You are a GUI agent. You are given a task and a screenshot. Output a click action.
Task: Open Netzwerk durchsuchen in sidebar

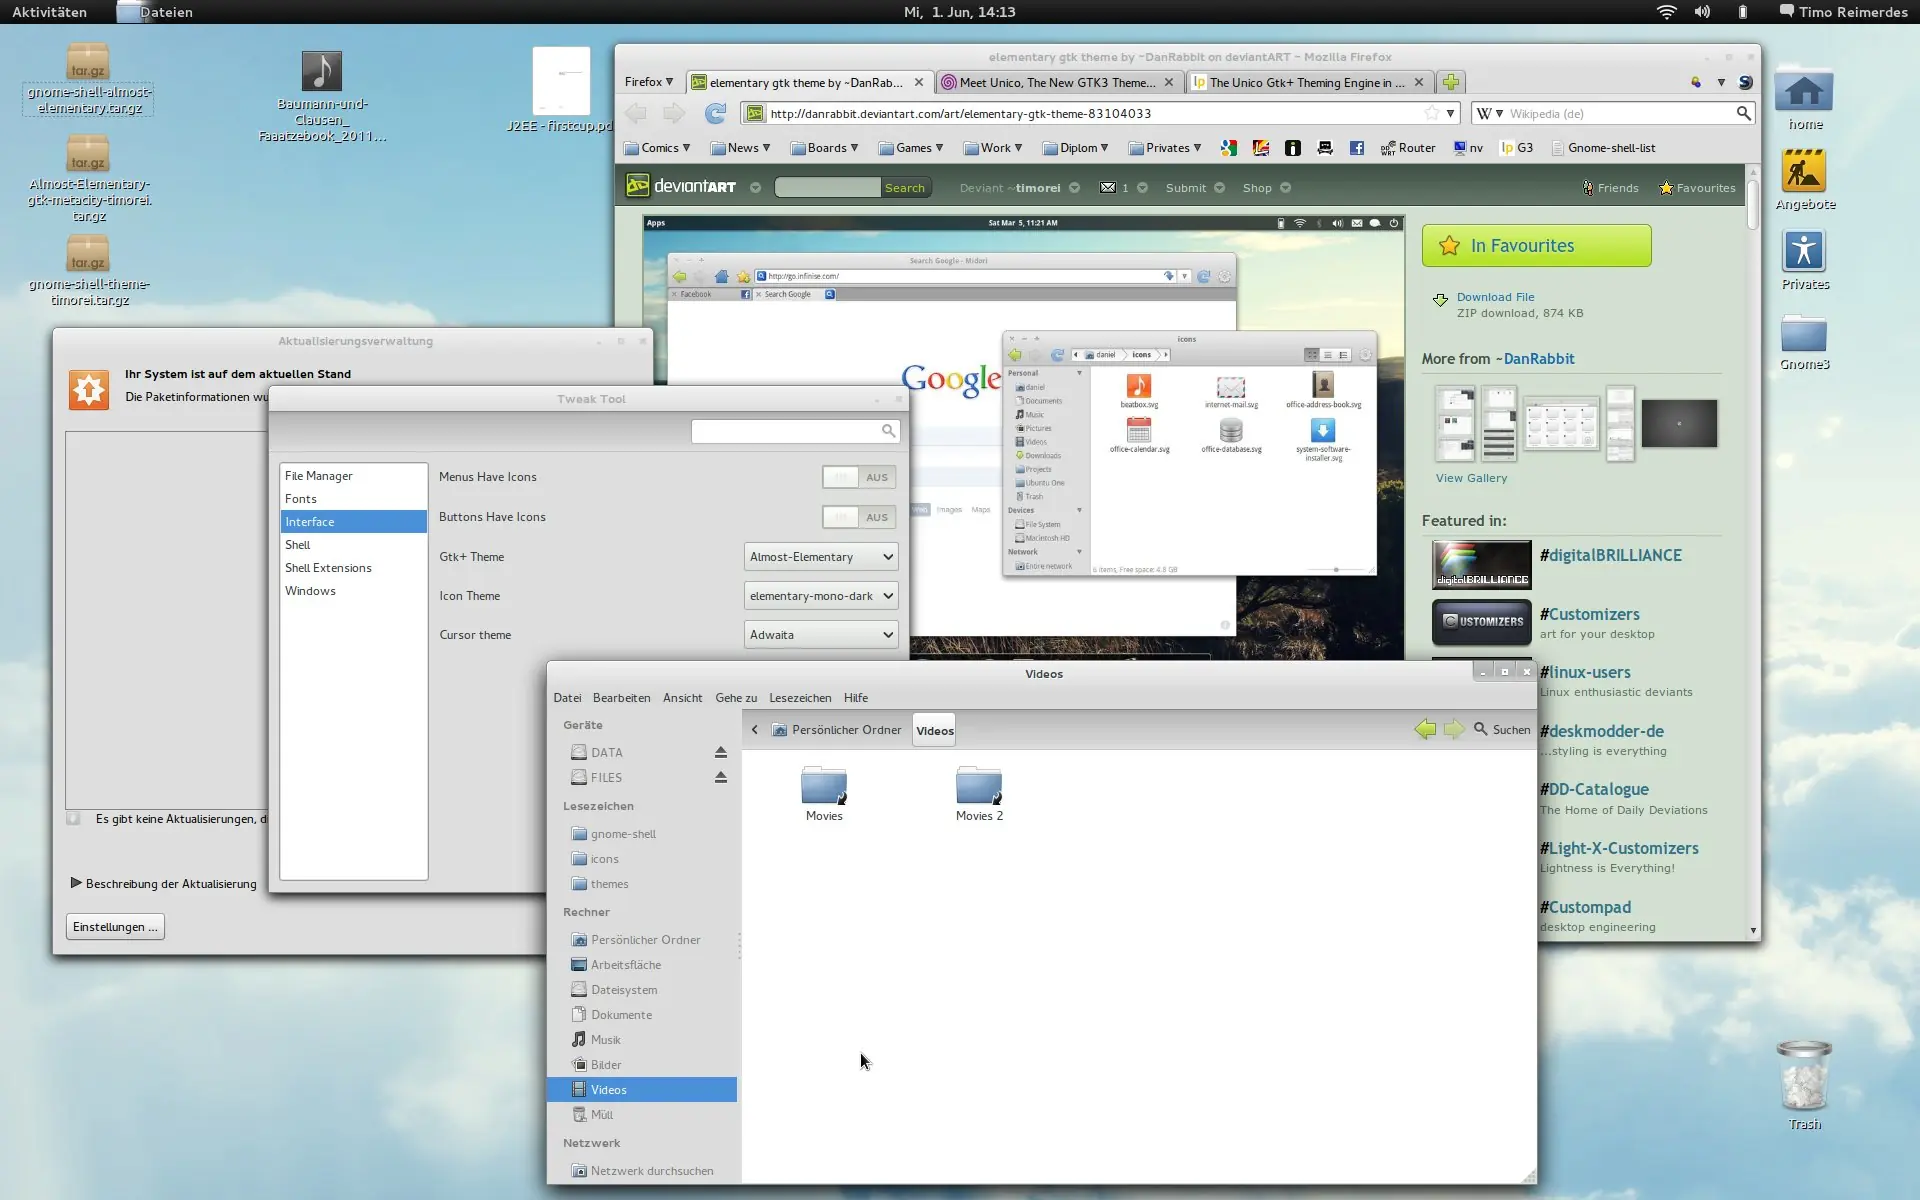[x=643, y=1171]
